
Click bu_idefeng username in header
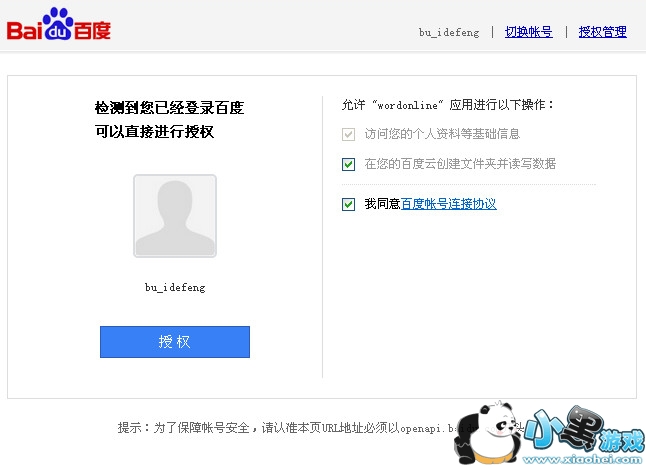(449, 32)
